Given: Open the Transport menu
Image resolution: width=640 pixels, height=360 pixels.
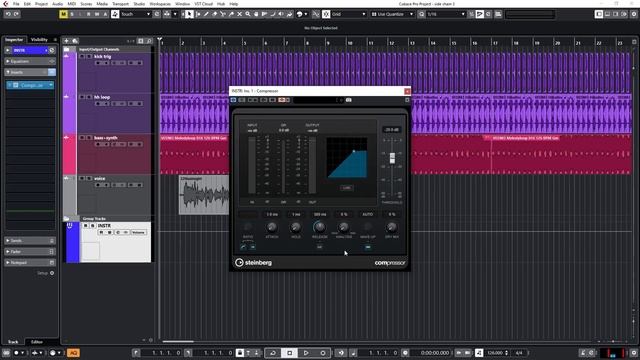Looking at the screenshot, I should coord(120,4).
